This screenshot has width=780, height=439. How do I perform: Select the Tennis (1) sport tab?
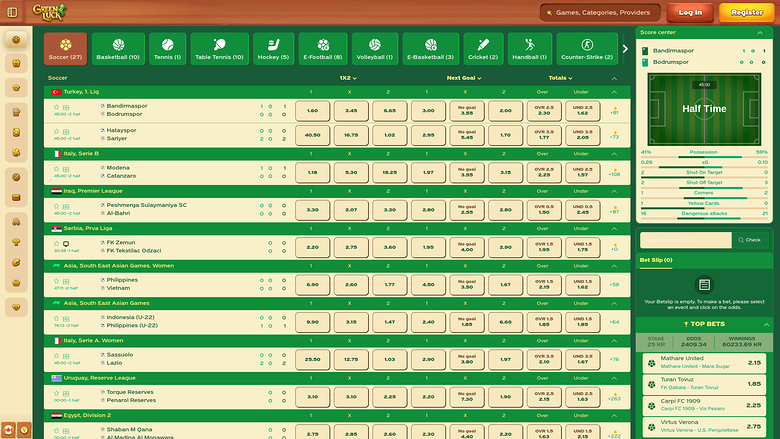click(168, 49)
